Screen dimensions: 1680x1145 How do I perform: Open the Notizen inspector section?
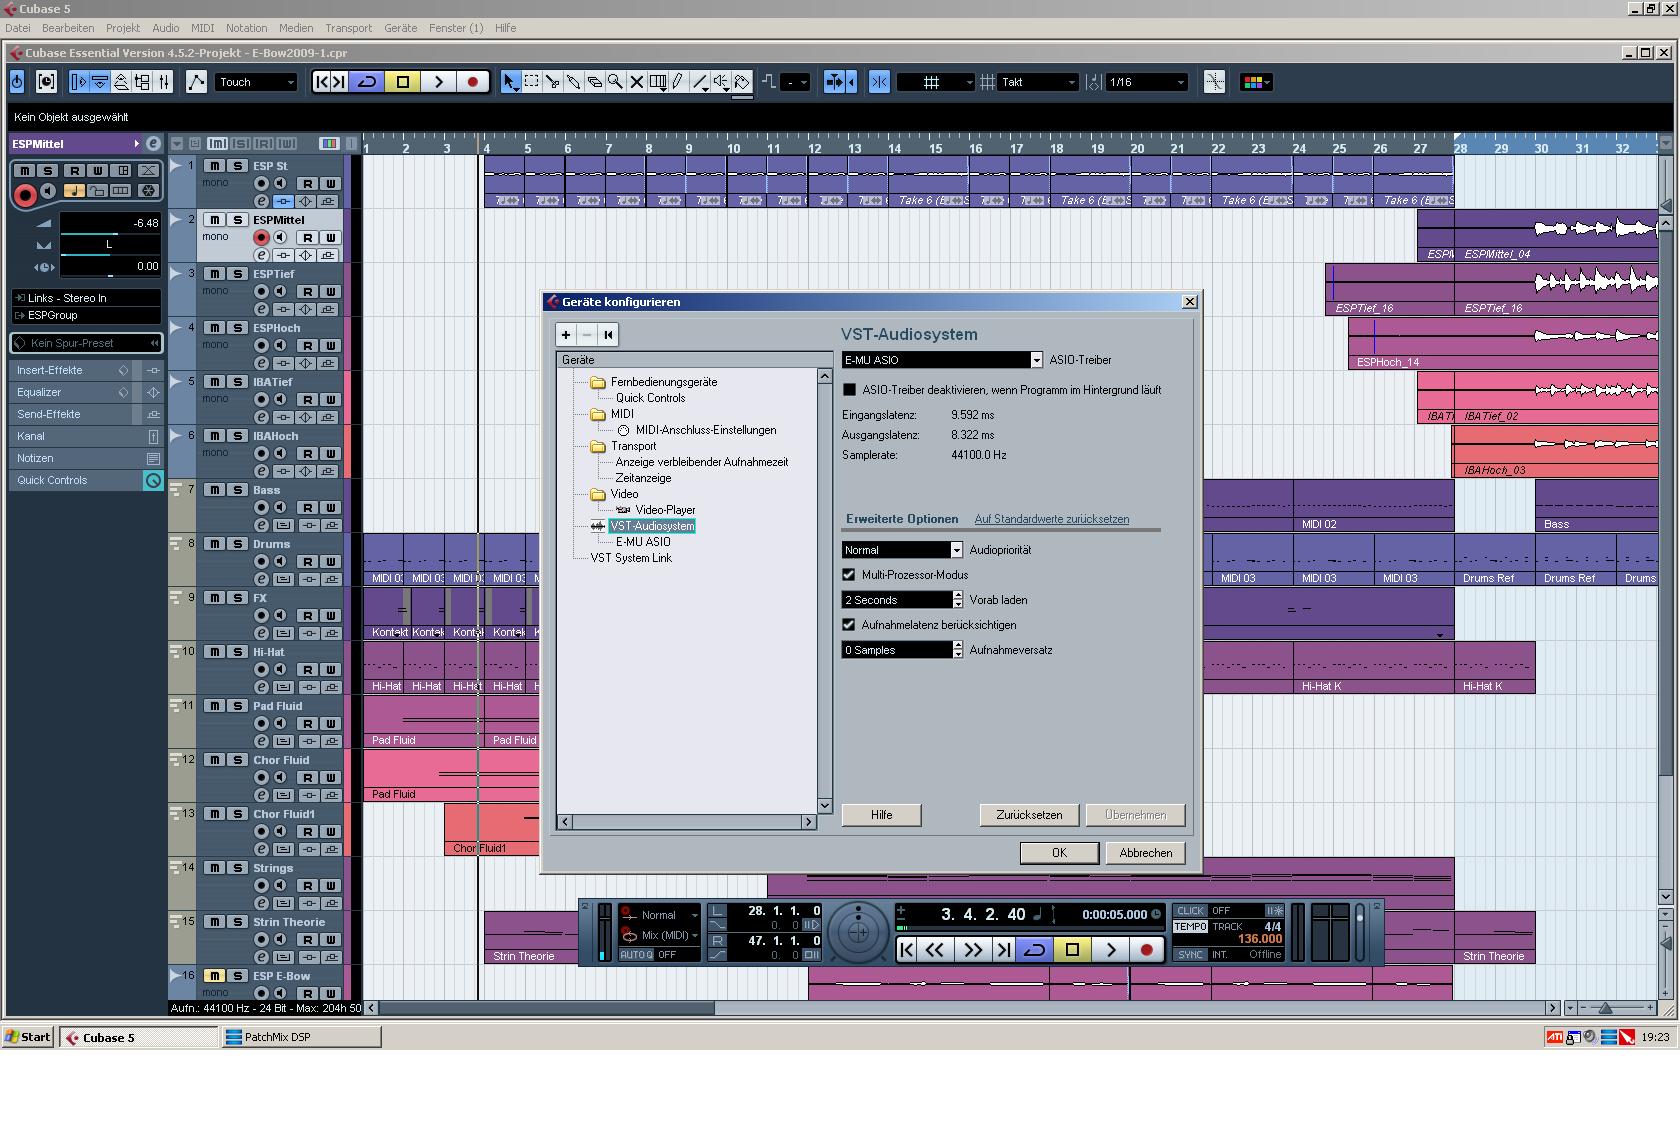pyautogui.click(x=86, y=458)
